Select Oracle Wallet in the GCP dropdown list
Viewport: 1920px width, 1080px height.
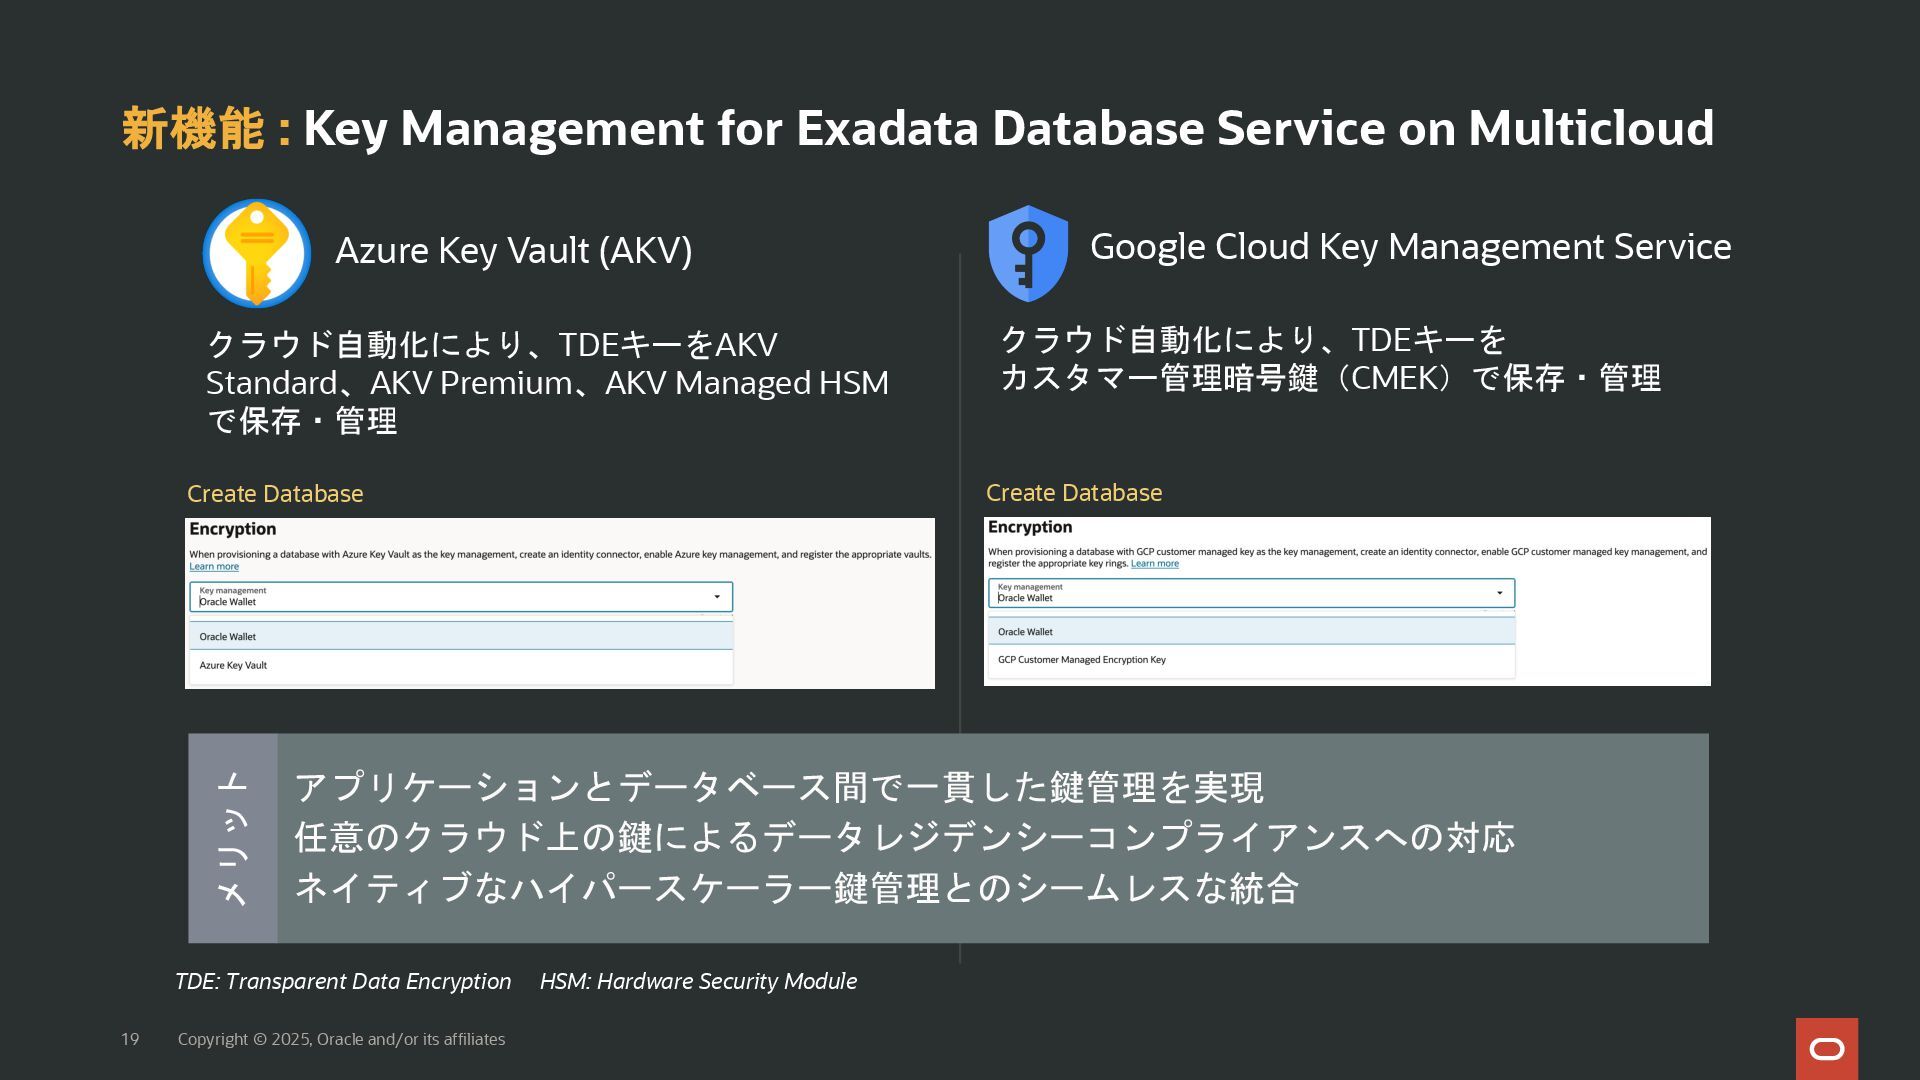coord(1025,632)
